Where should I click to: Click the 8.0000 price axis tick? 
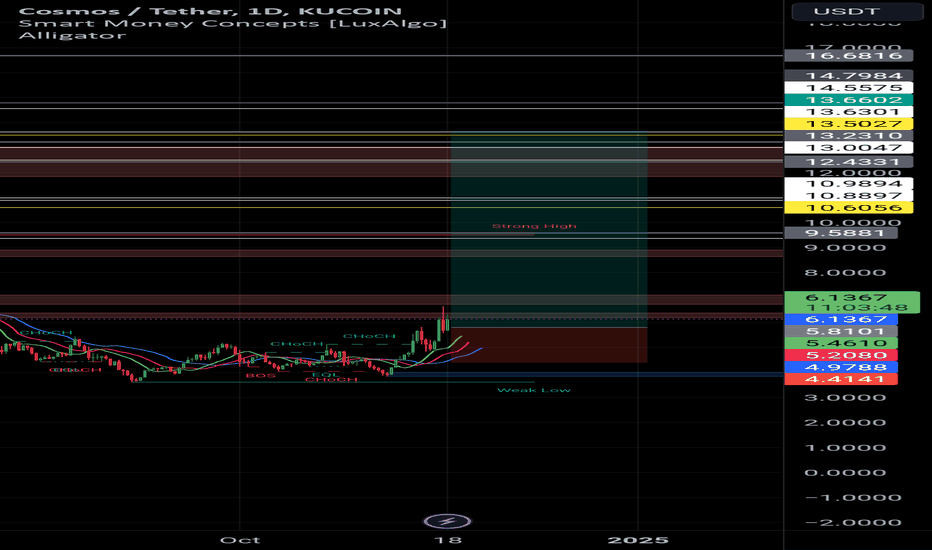click(845, 273)
